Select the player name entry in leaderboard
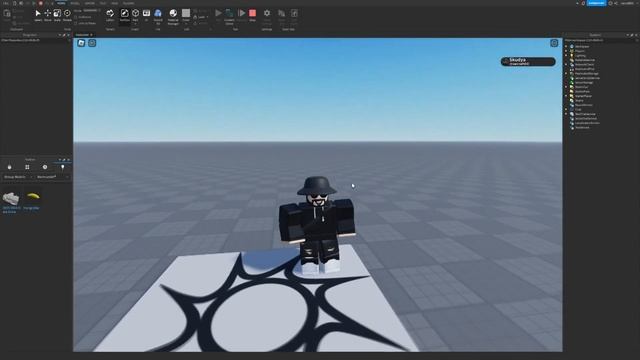Screen dimensions: 640x360 [528, 62]
